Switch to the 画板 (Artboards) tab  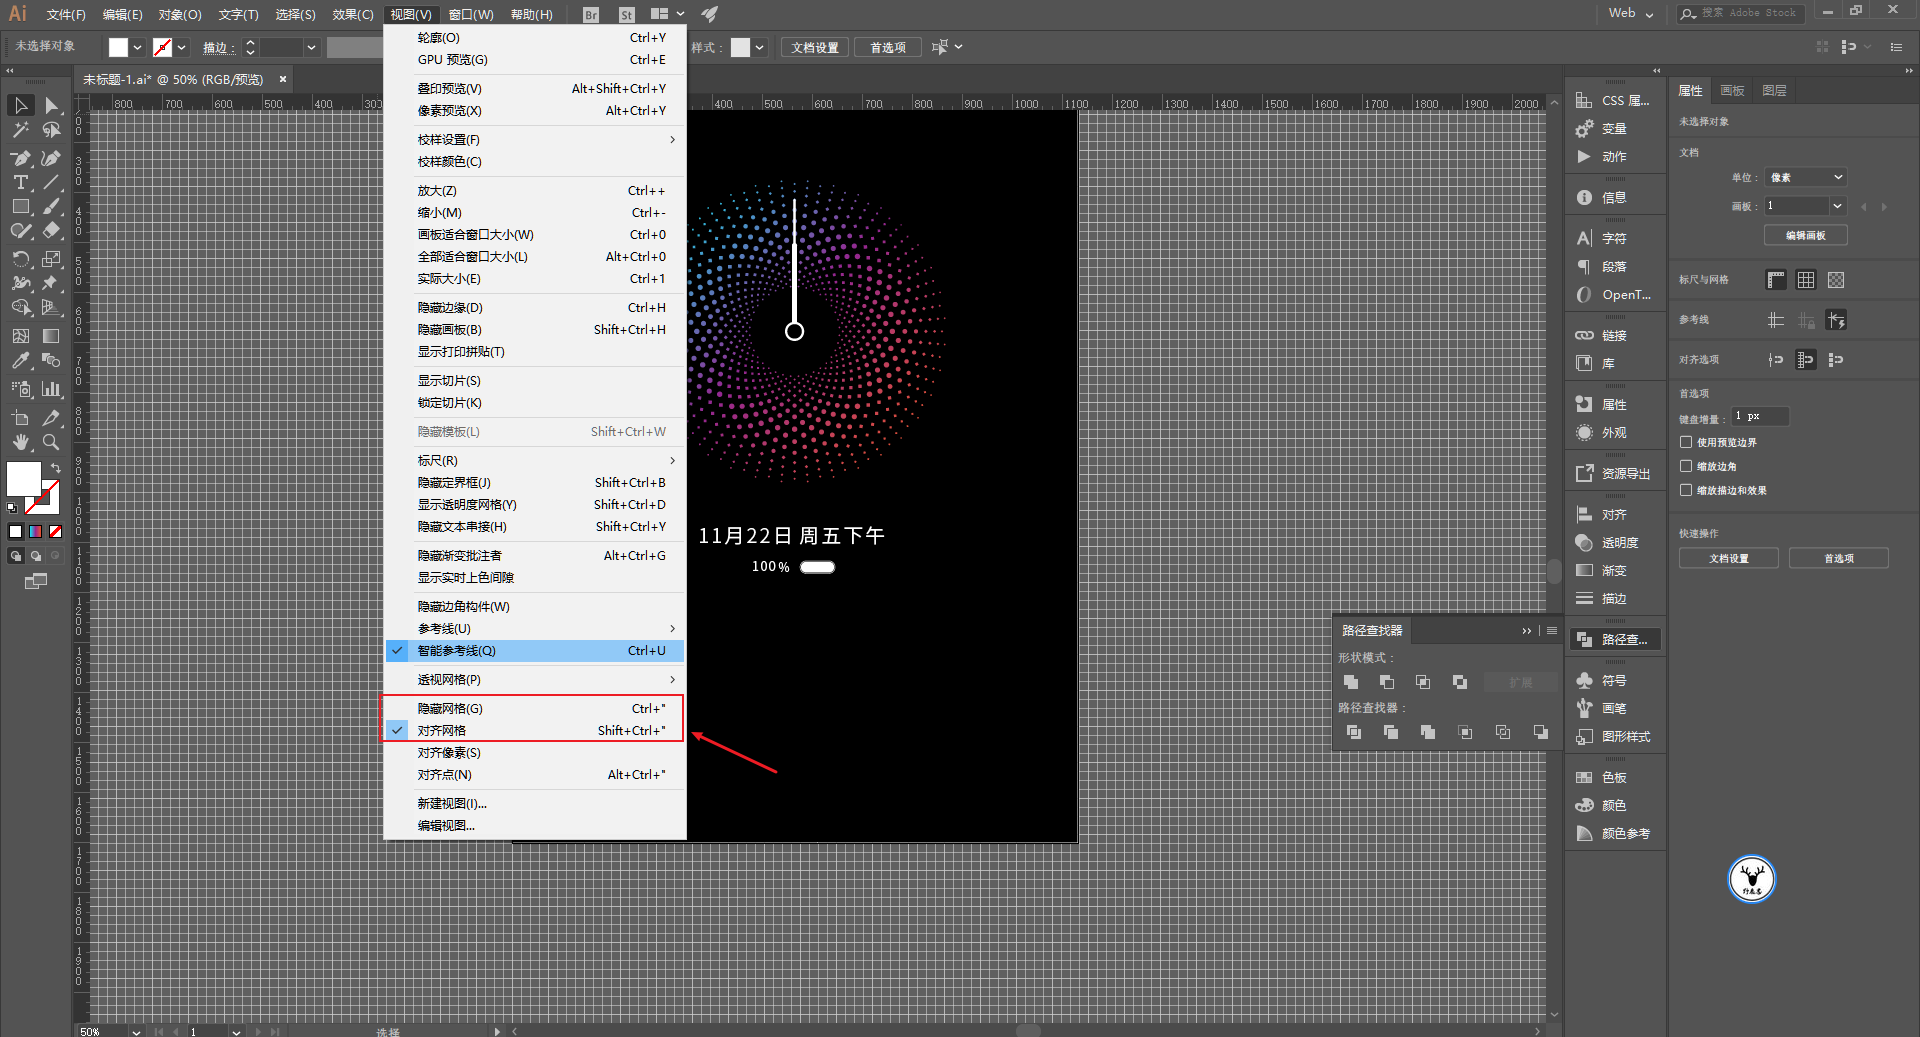[x=1732, y=90]
